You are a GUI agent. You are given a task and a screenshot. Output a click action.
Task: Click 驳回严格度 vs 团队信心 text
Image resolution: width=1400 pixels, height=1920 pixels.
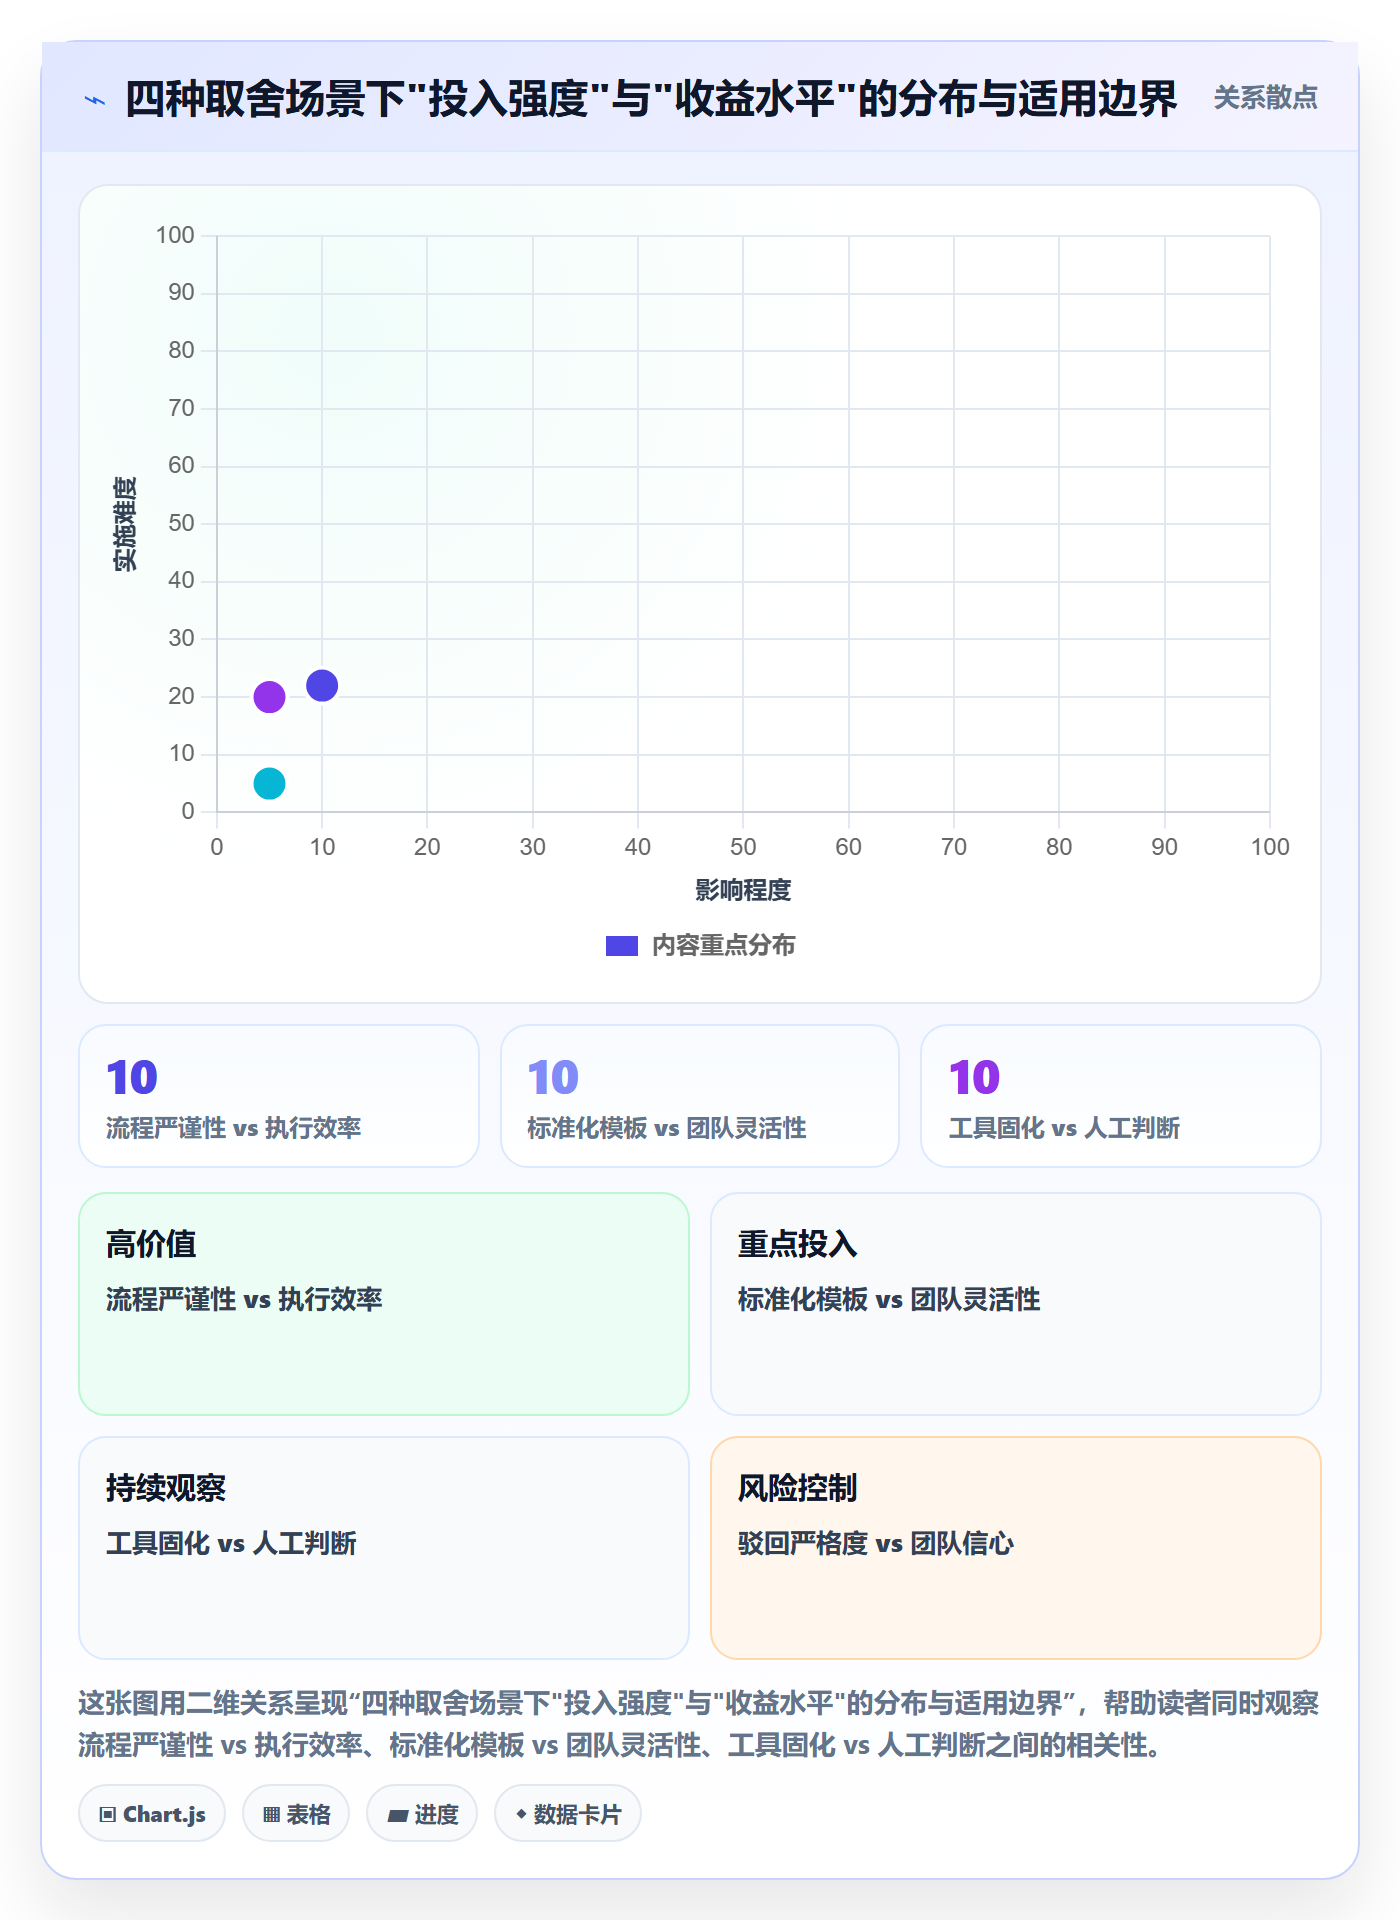click(x=875, y=1543)
